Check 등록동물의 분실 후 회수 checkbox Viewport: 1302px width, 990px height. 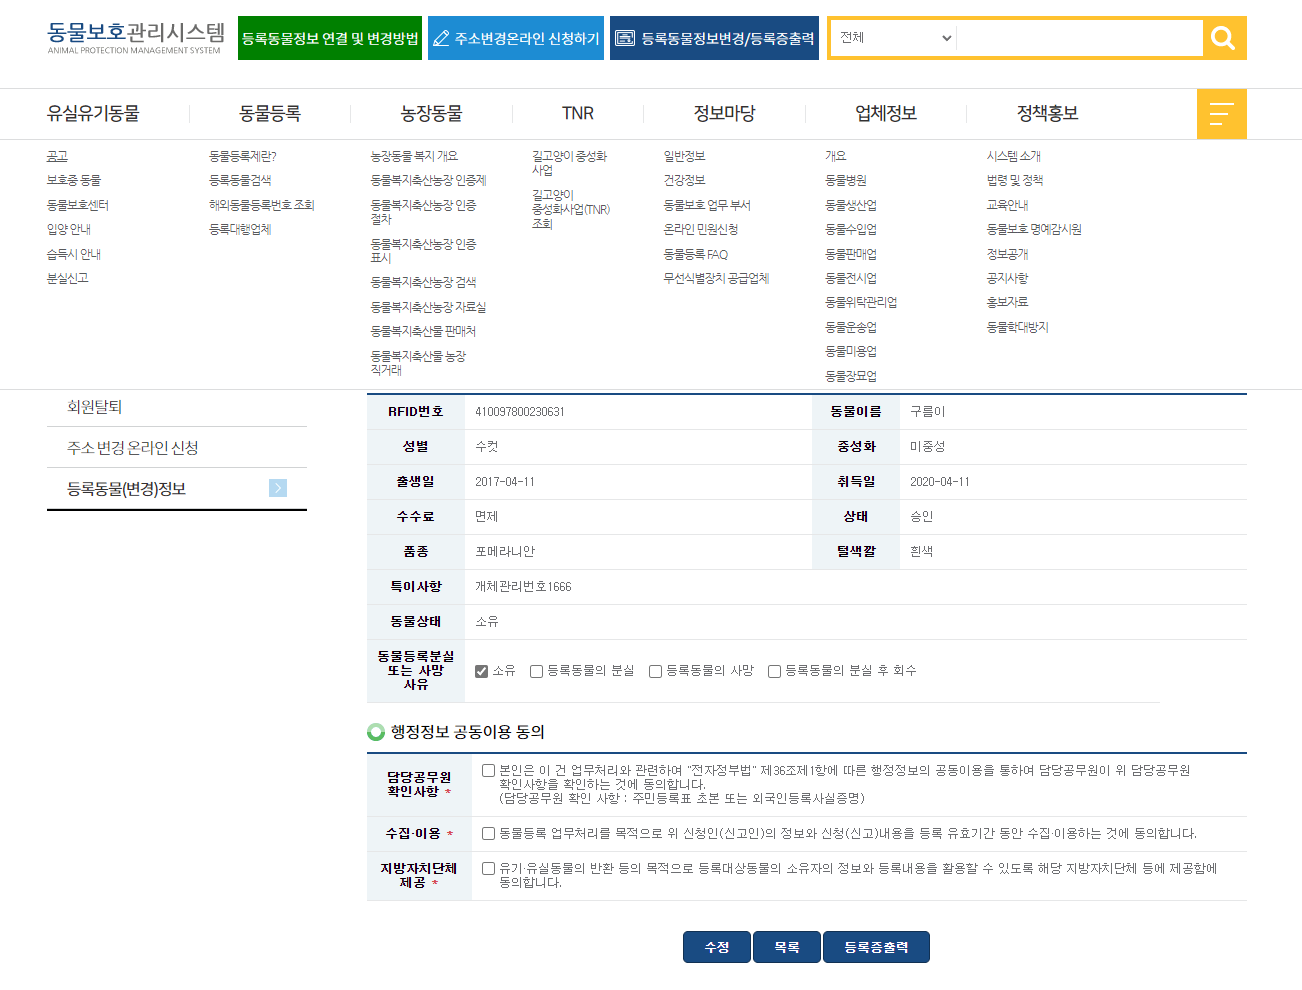774,671
